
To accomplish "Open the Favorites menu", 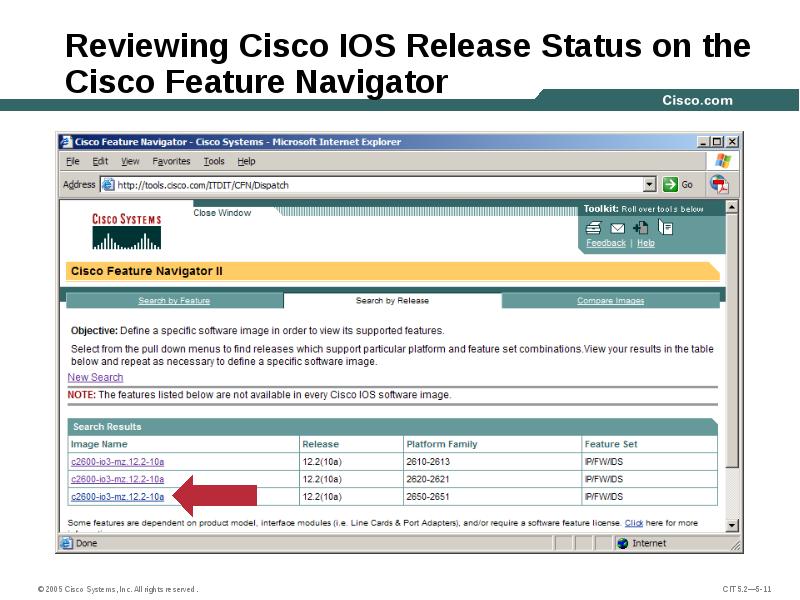I will [x=171, y=161].
